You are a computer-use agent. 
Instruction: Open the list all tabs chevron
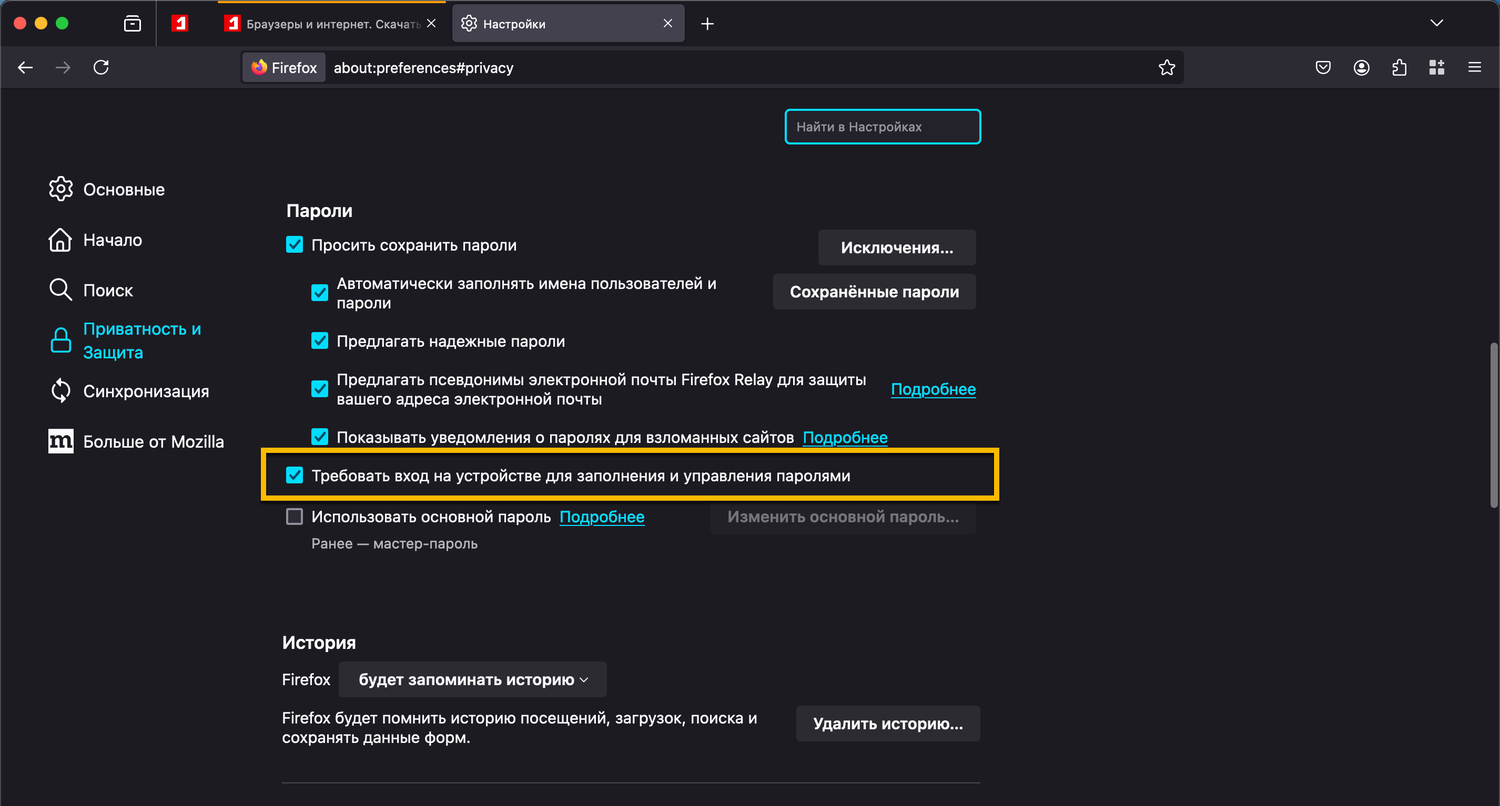point(1437,23)
